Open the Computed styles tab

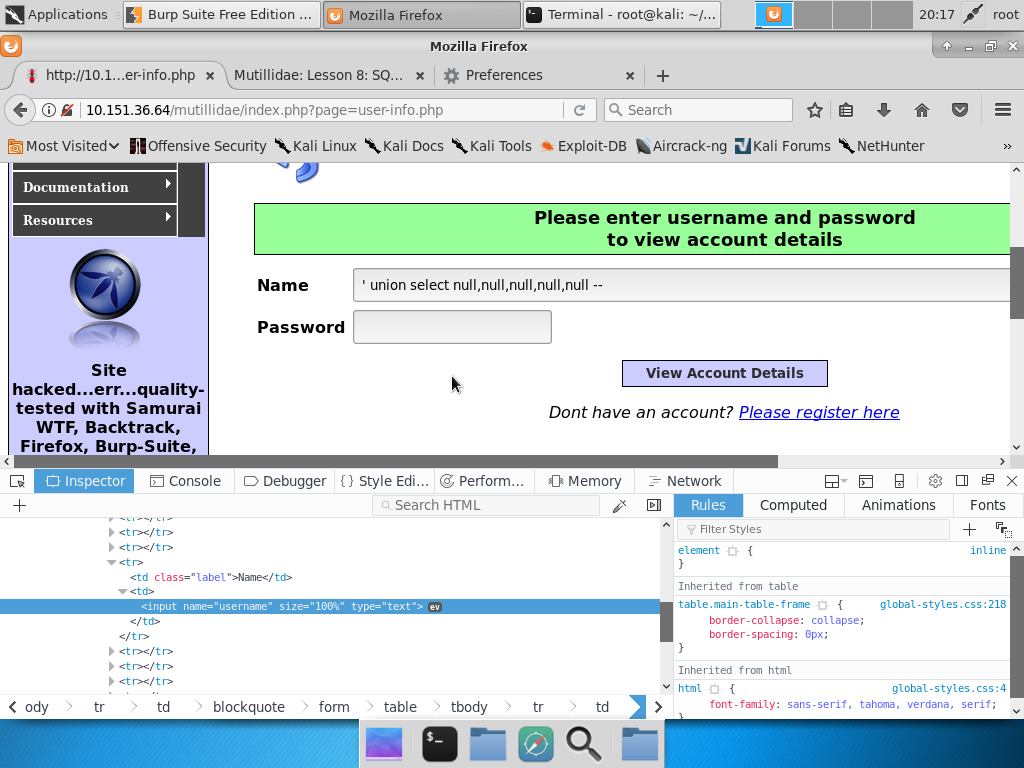[793, 505]
